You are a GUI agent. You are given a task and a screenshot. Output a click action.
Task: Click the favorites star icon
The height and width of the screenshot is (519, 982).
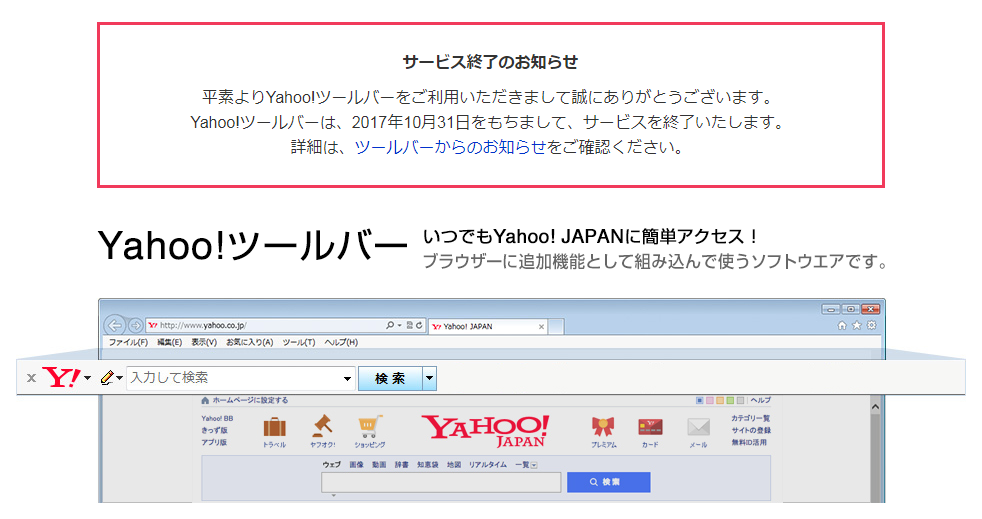tap(857, 326)
